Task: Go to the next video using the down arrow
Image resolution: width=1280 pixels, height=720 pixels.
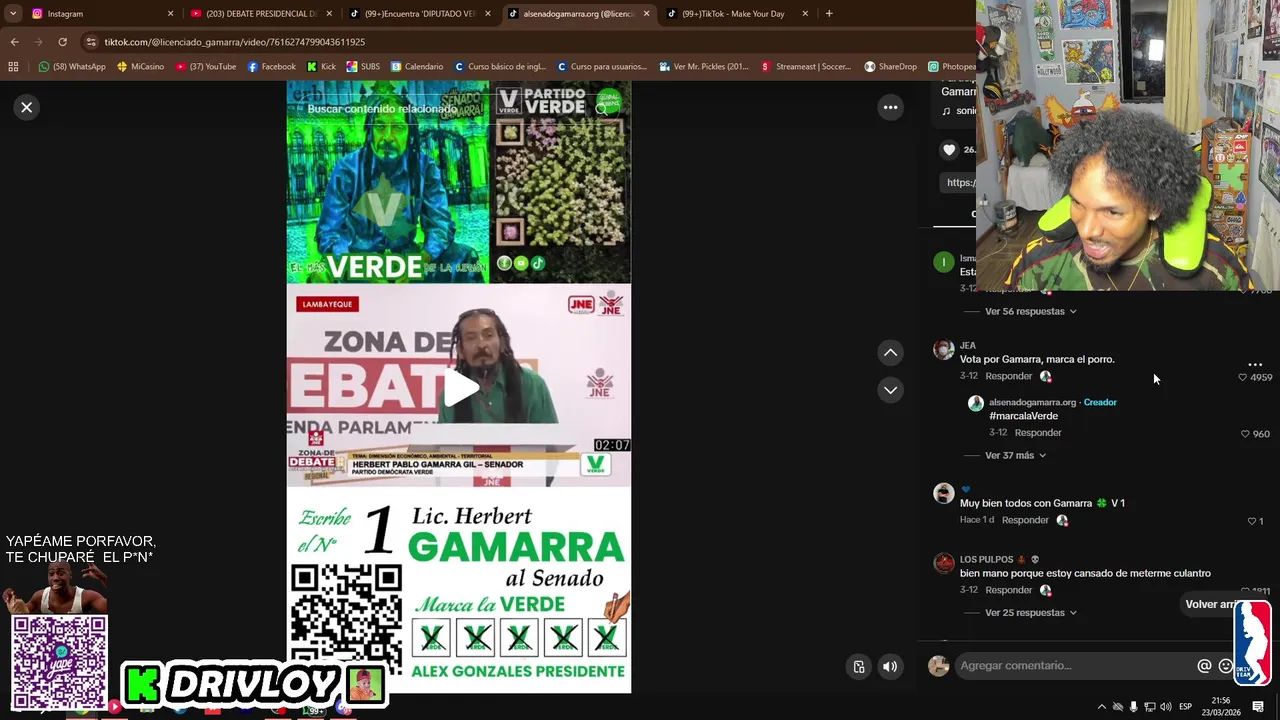Action: (890, 390)
